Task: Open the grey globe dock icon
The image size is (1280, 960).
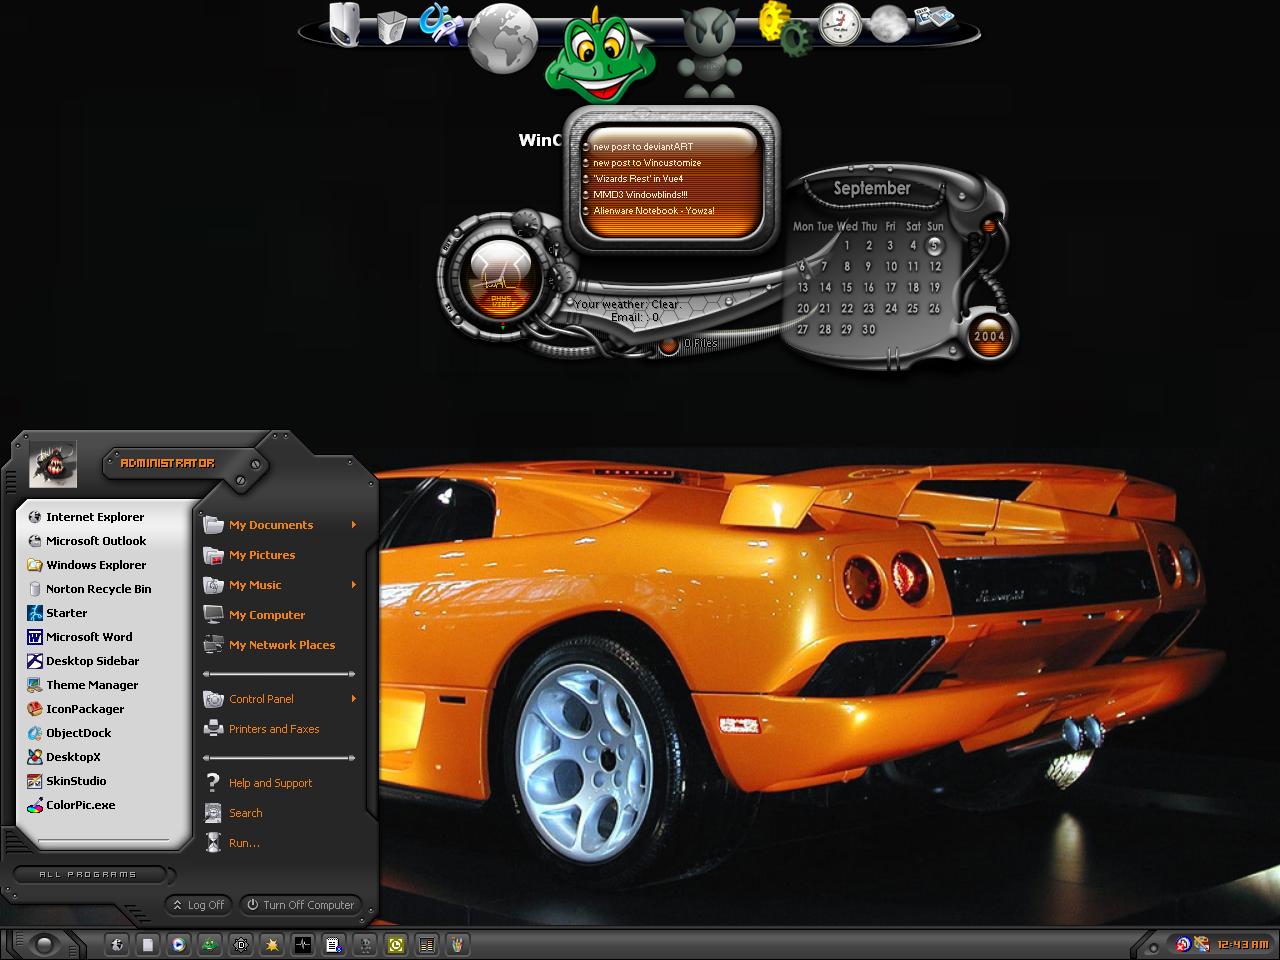Action: coord(503,38)
